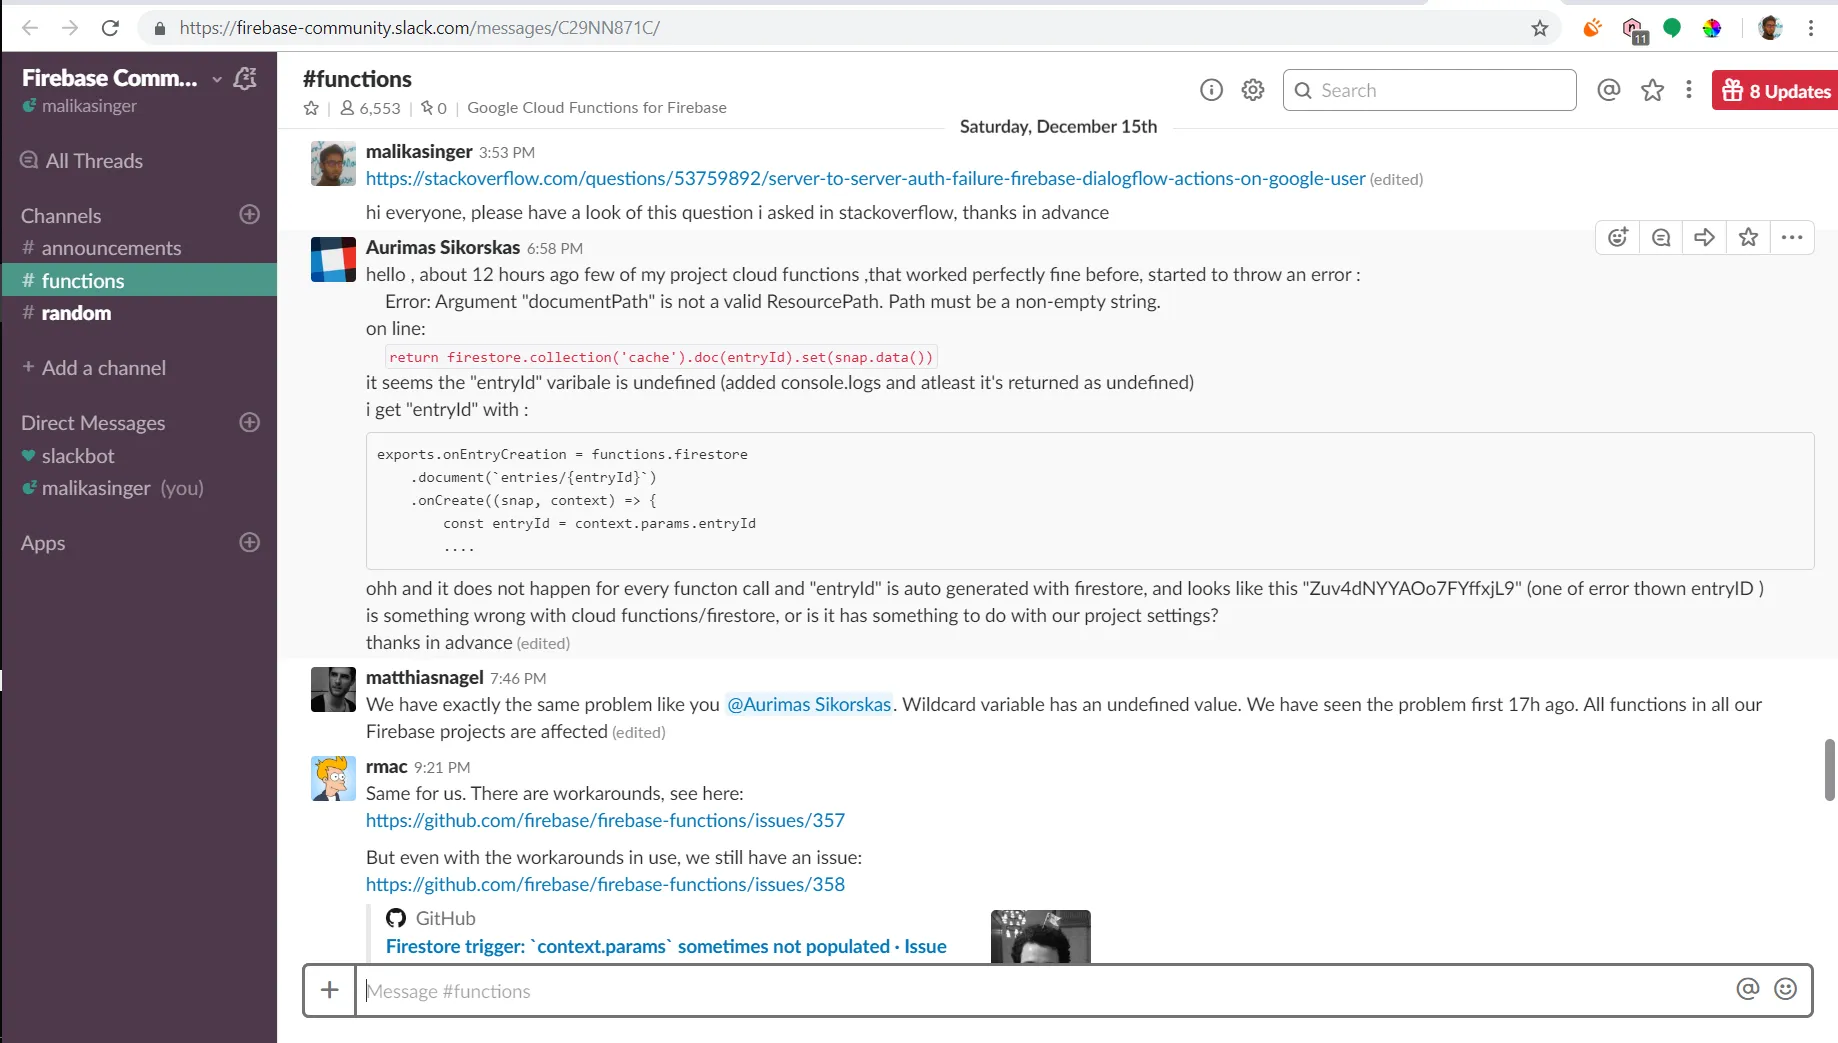The width and height of the screenshot is (1838, 1043).
Task: Start a thread on Aurimas's message
Action: 1661,237
